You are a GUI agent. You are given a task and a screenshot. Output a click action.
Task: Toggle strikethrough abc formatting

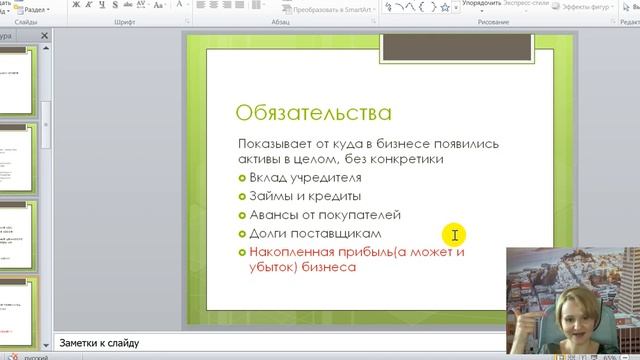128,4
